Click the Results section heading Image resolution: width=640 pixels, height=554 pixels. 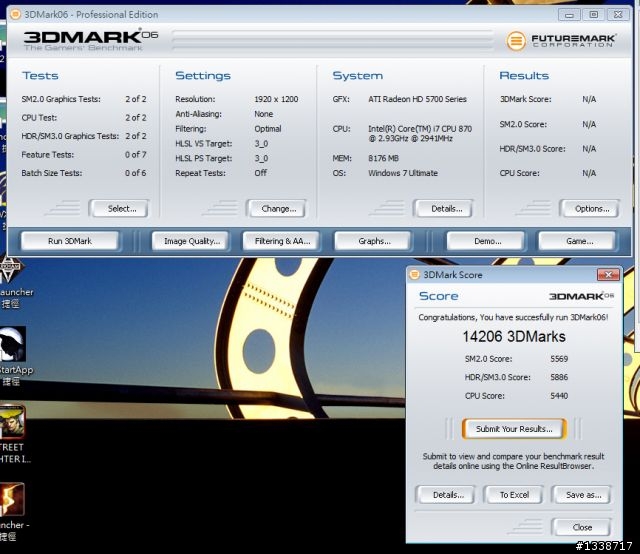tap(524, 76)
